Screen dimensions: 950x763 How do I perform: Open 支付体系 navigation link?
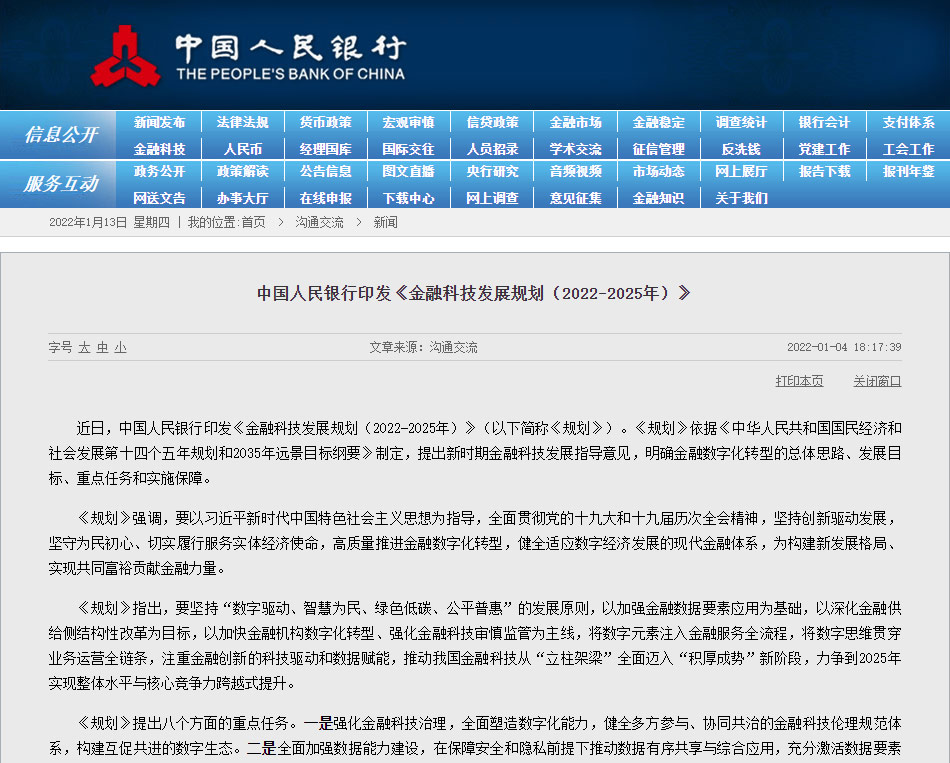[x=908, y=122]
